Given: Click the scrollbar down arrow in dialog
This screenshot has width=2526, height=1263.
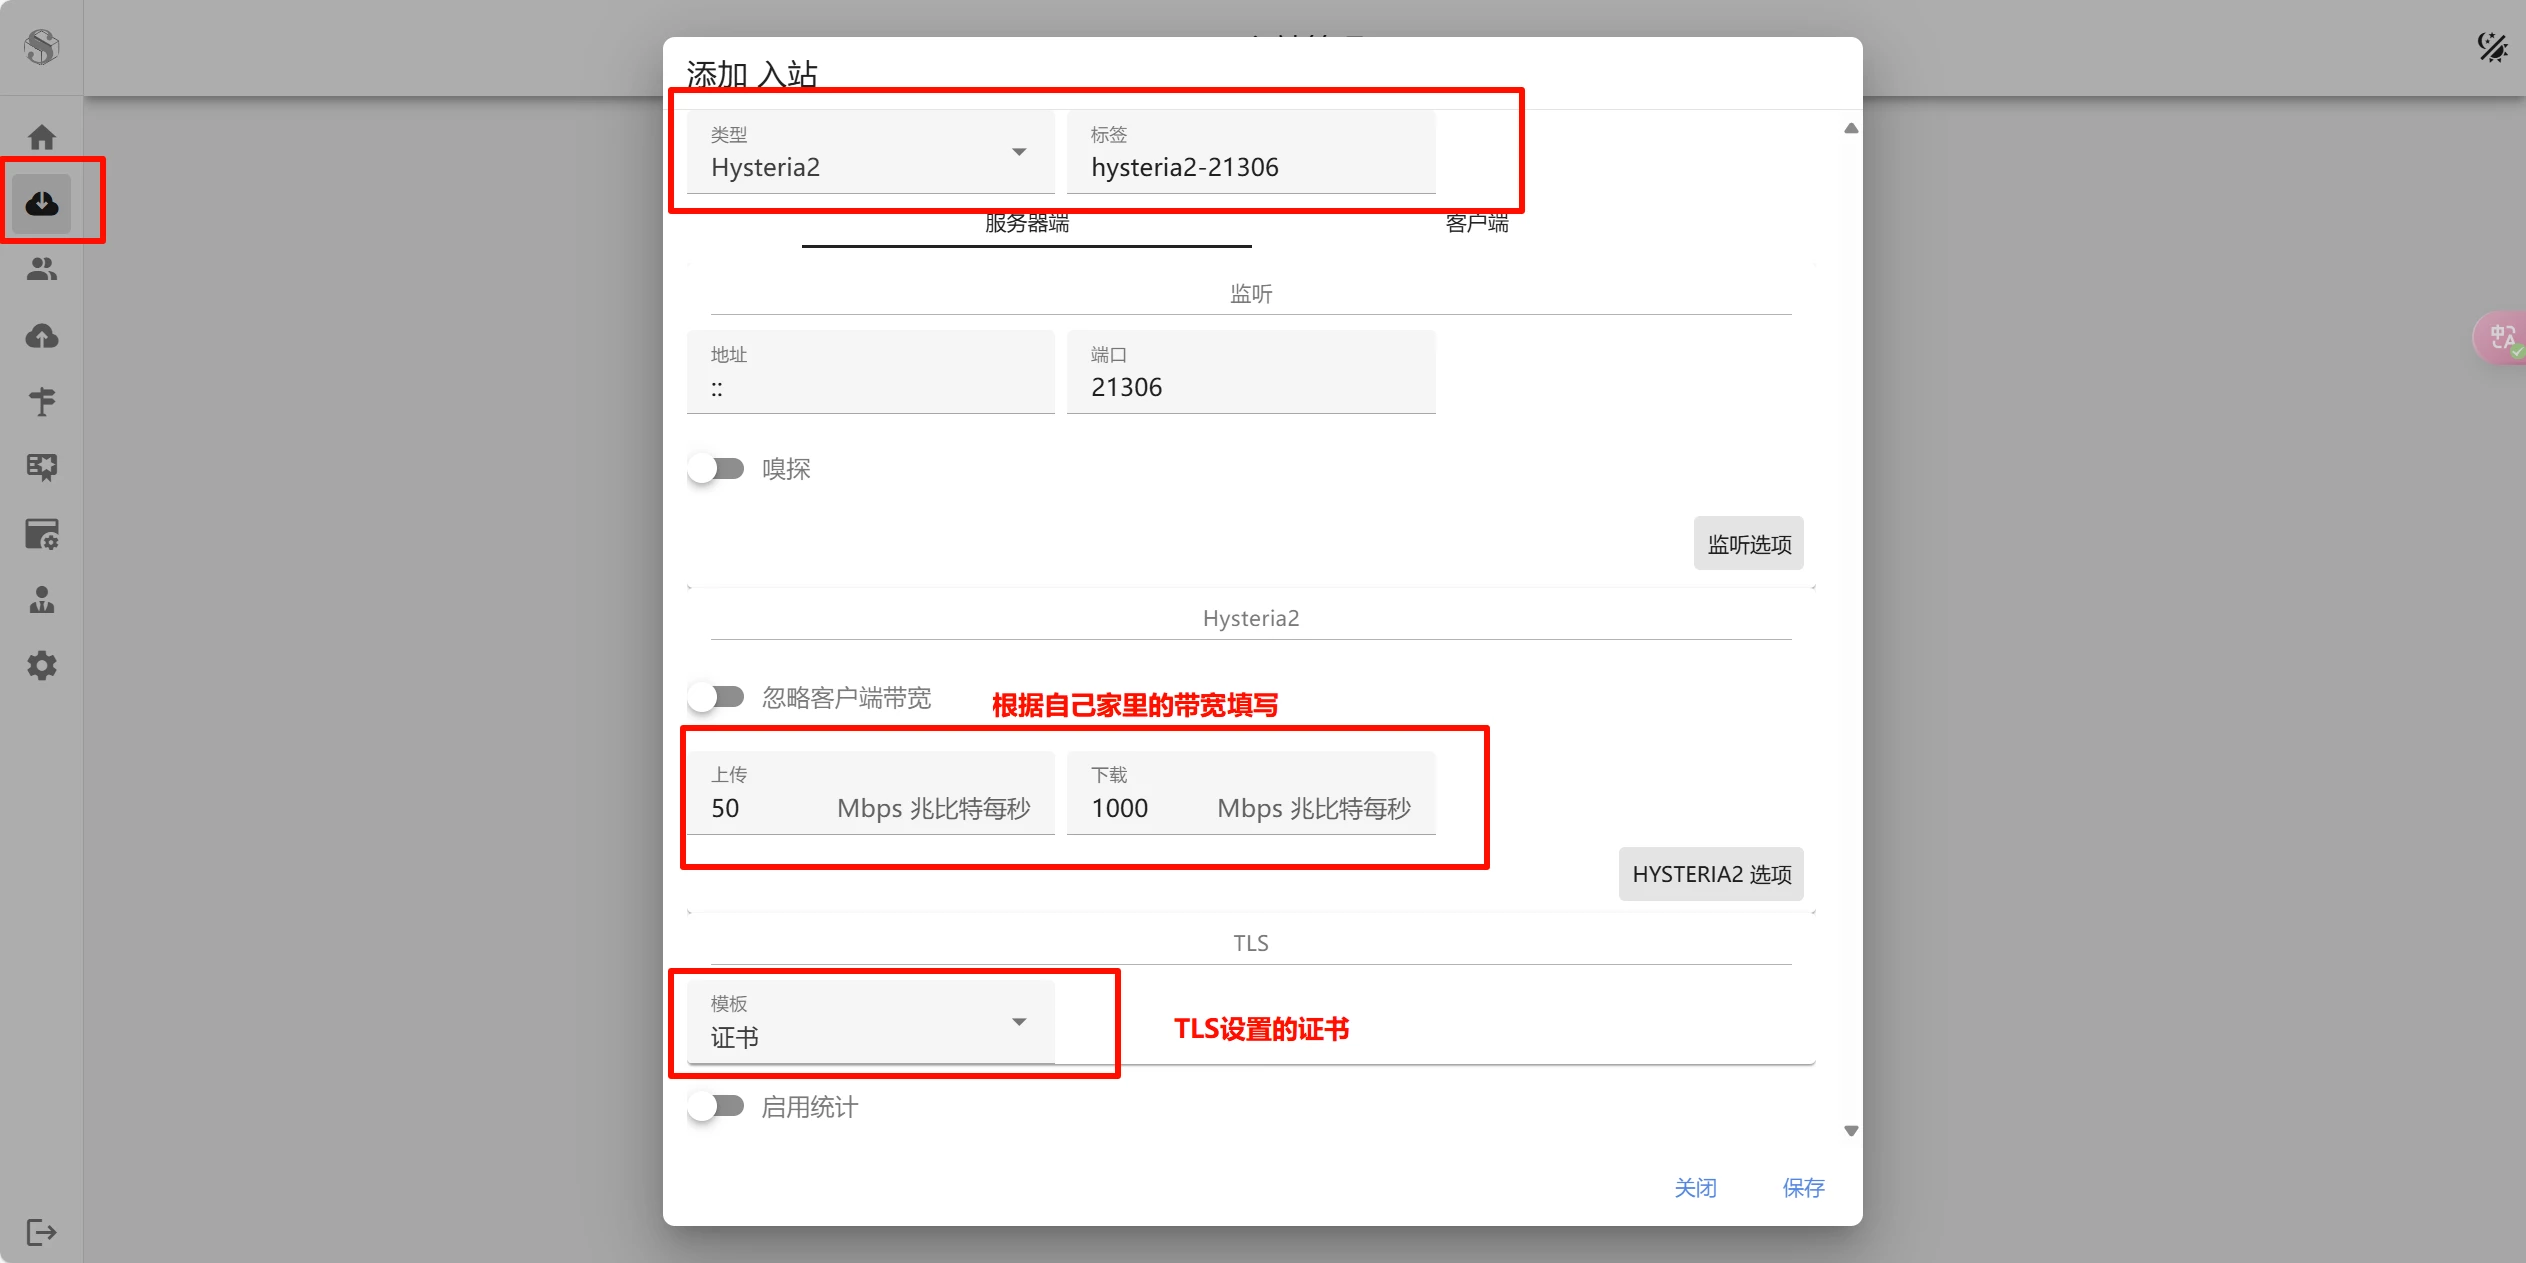Looking at the screenshot, I should coord(1851,1131).
